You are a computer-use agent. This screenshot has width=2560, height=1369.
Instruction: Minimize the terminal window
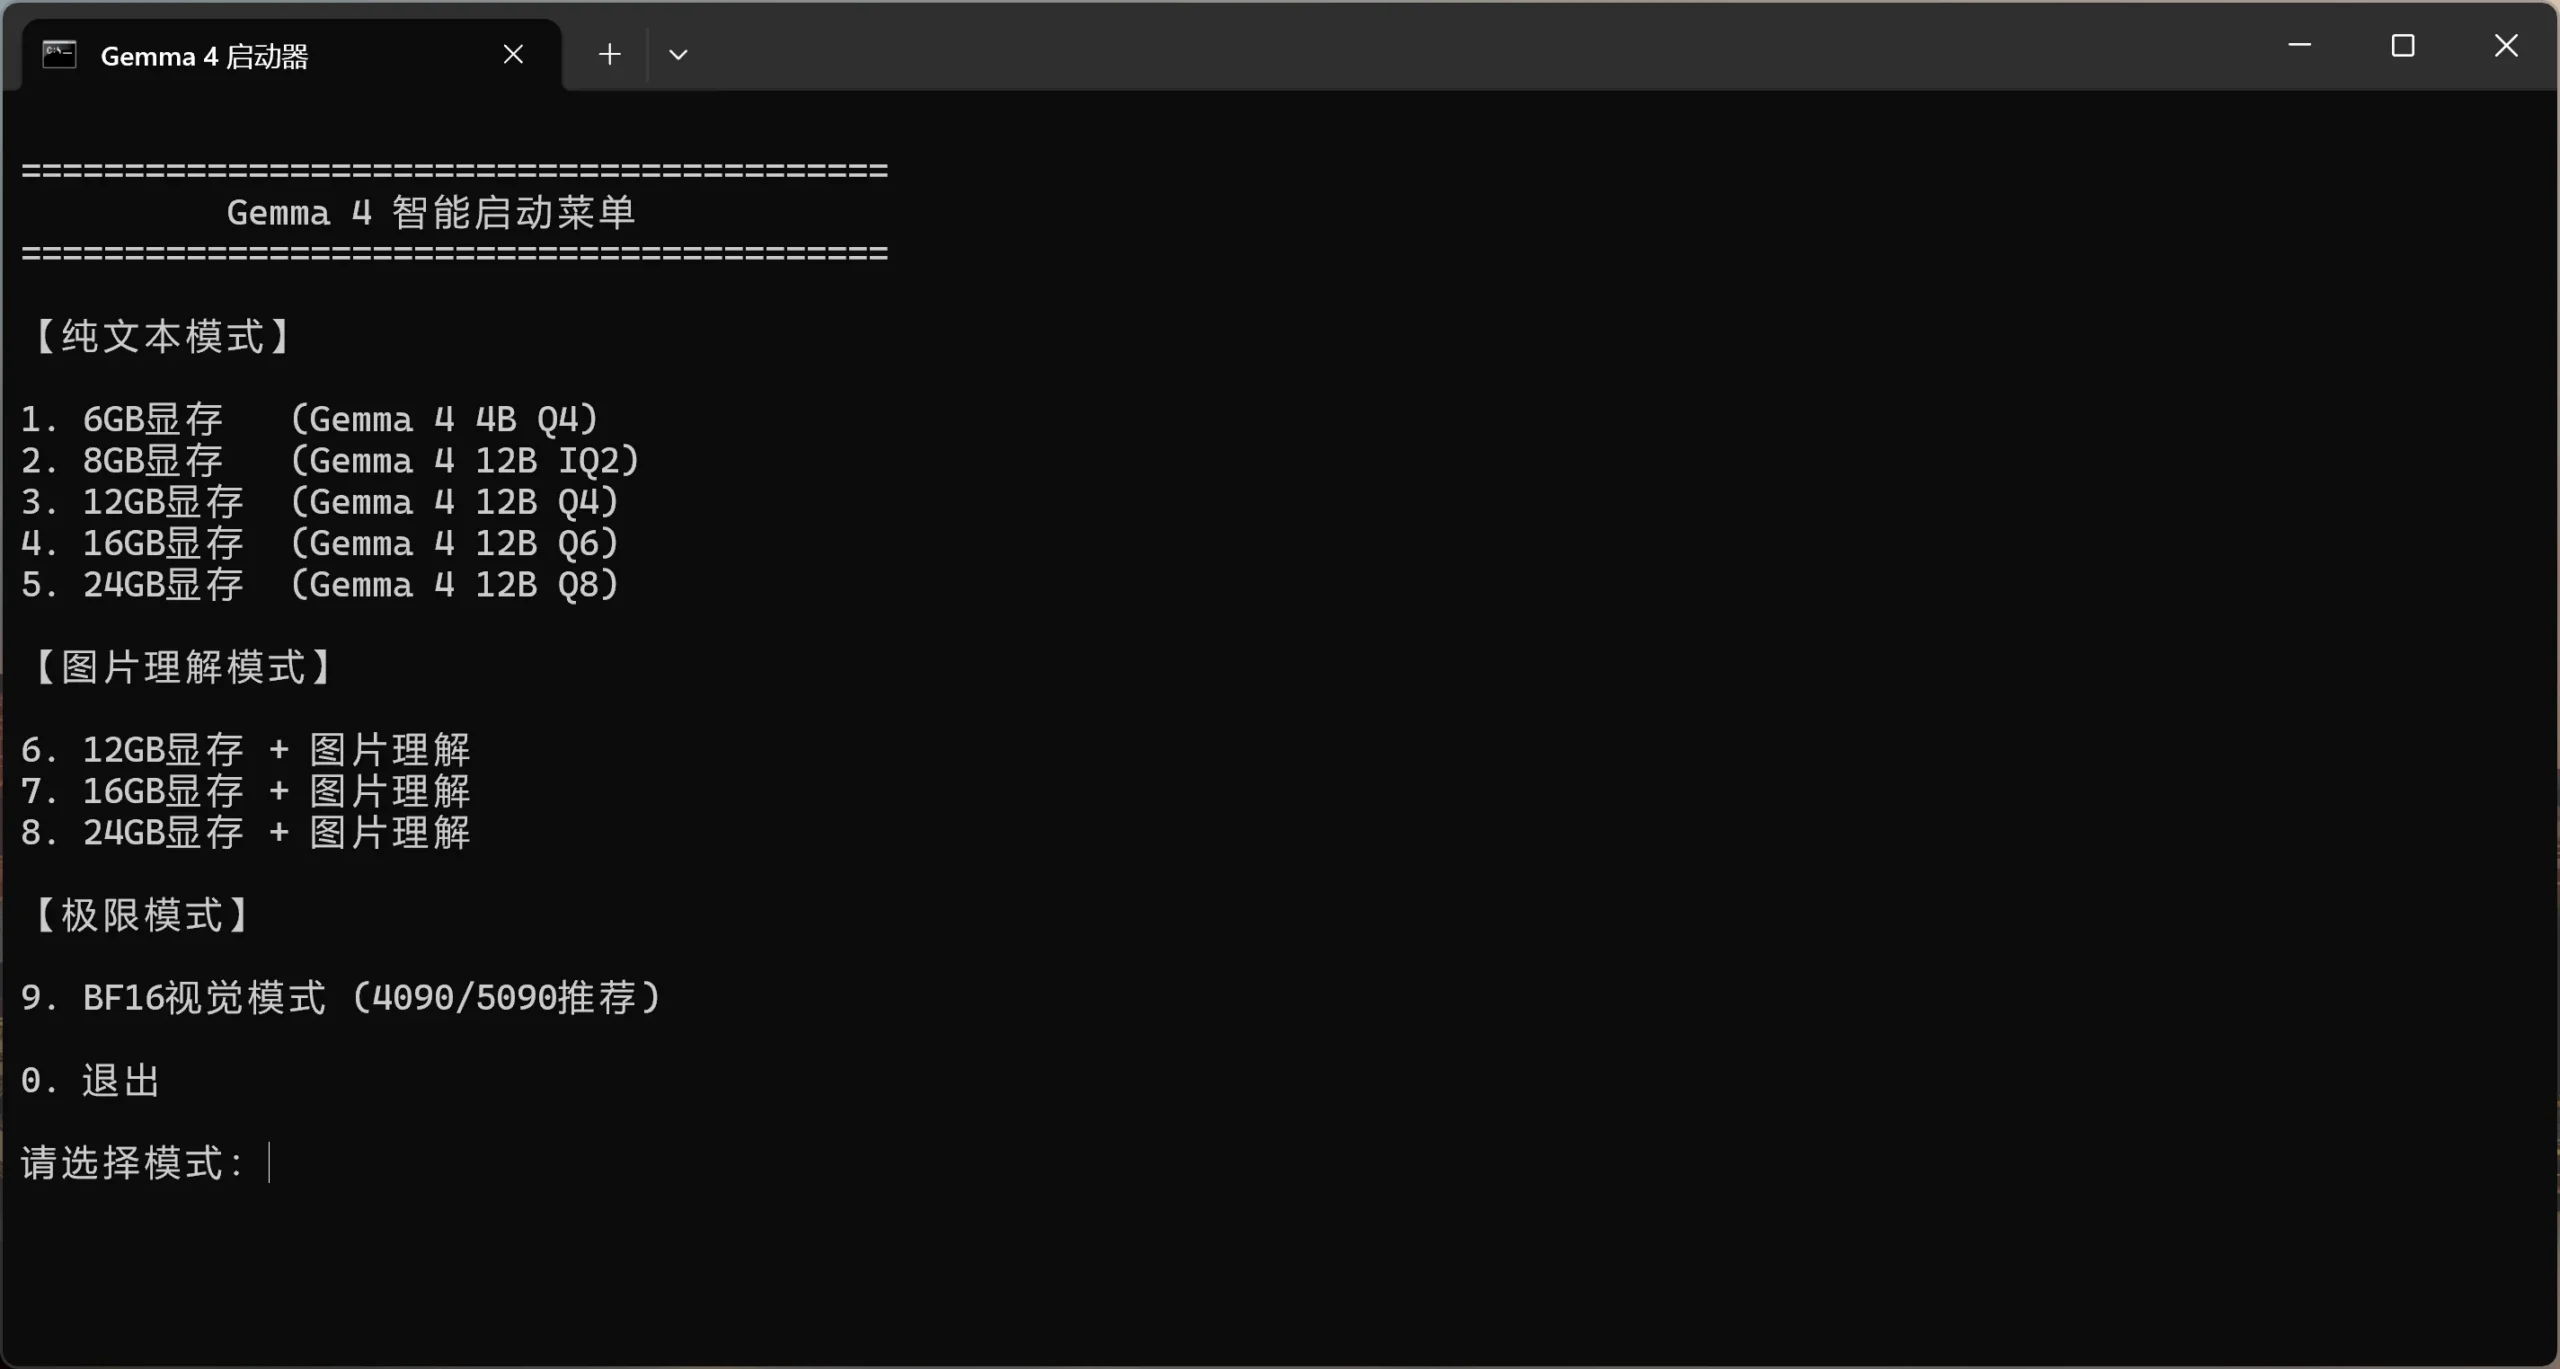[2299, 45]
